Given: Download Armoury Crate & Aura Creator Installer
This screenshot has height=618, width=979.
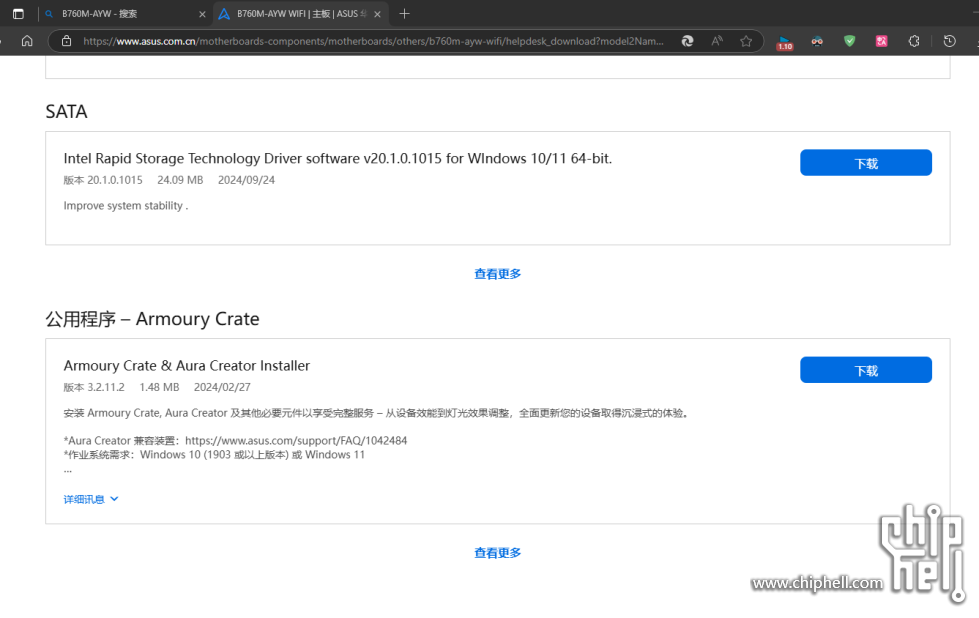Looking at the screenshot, I should 866,370.
